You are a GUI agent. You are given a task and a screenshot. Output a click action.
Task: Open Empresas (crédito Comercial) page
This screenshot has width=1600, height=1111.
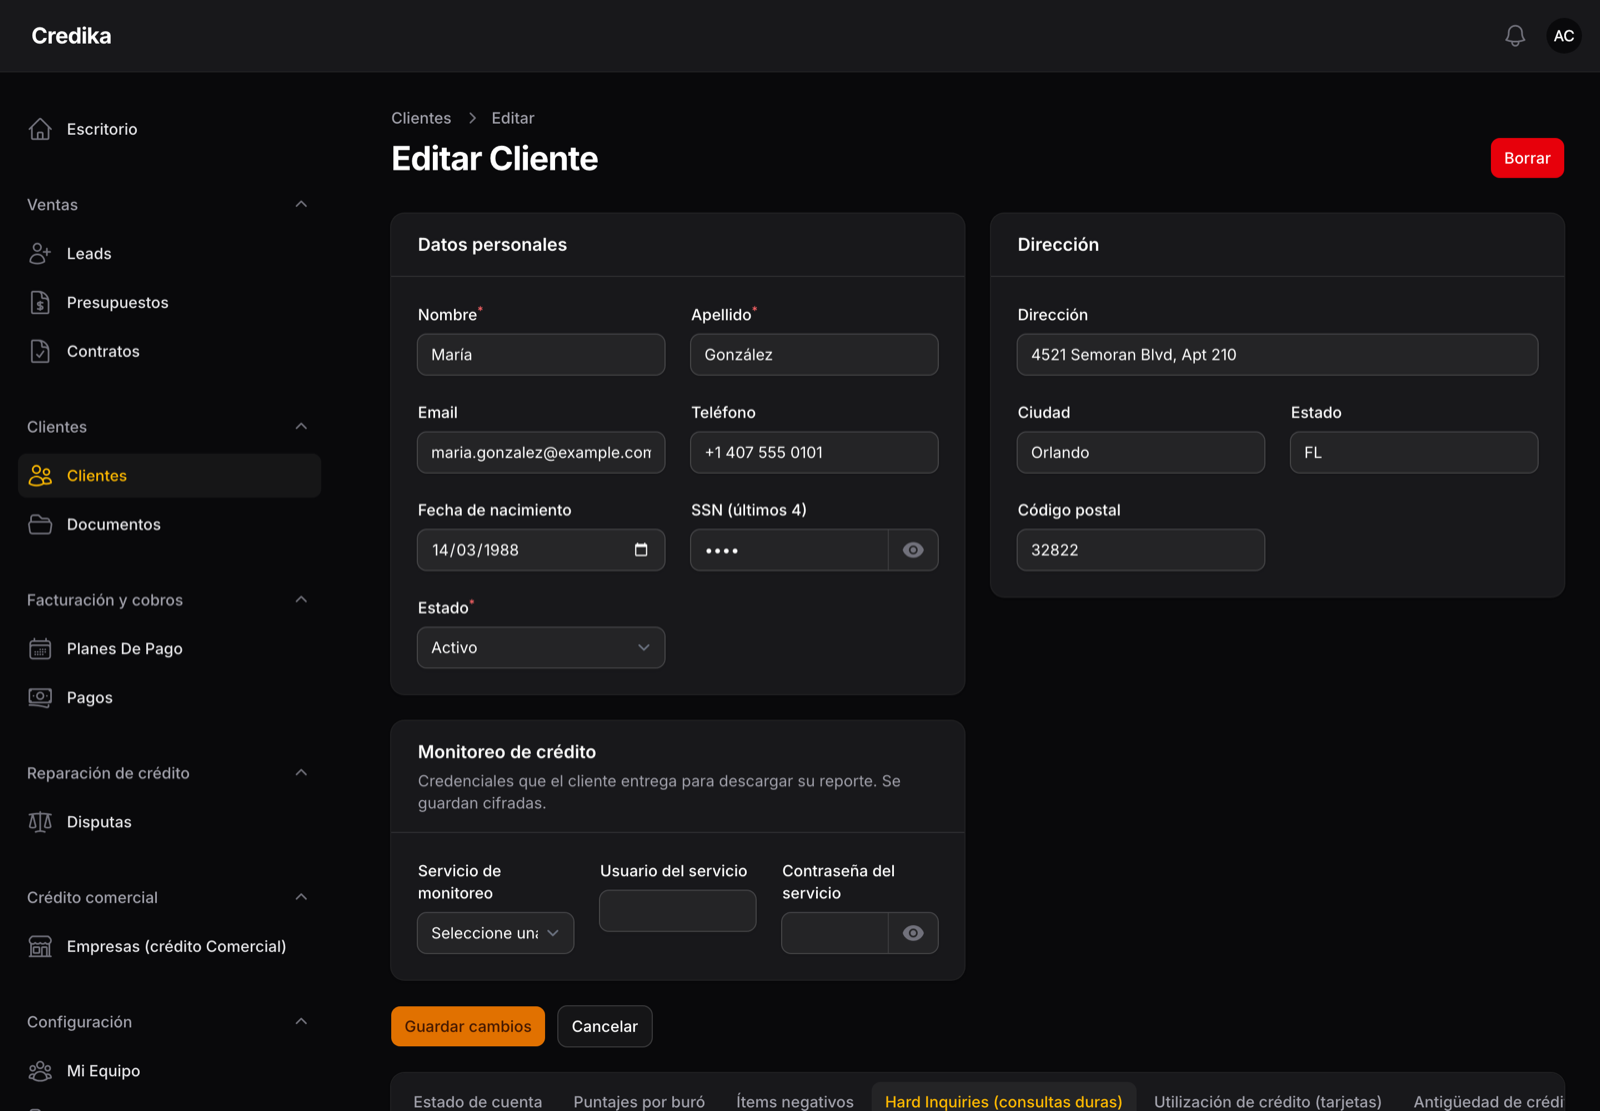169,946
